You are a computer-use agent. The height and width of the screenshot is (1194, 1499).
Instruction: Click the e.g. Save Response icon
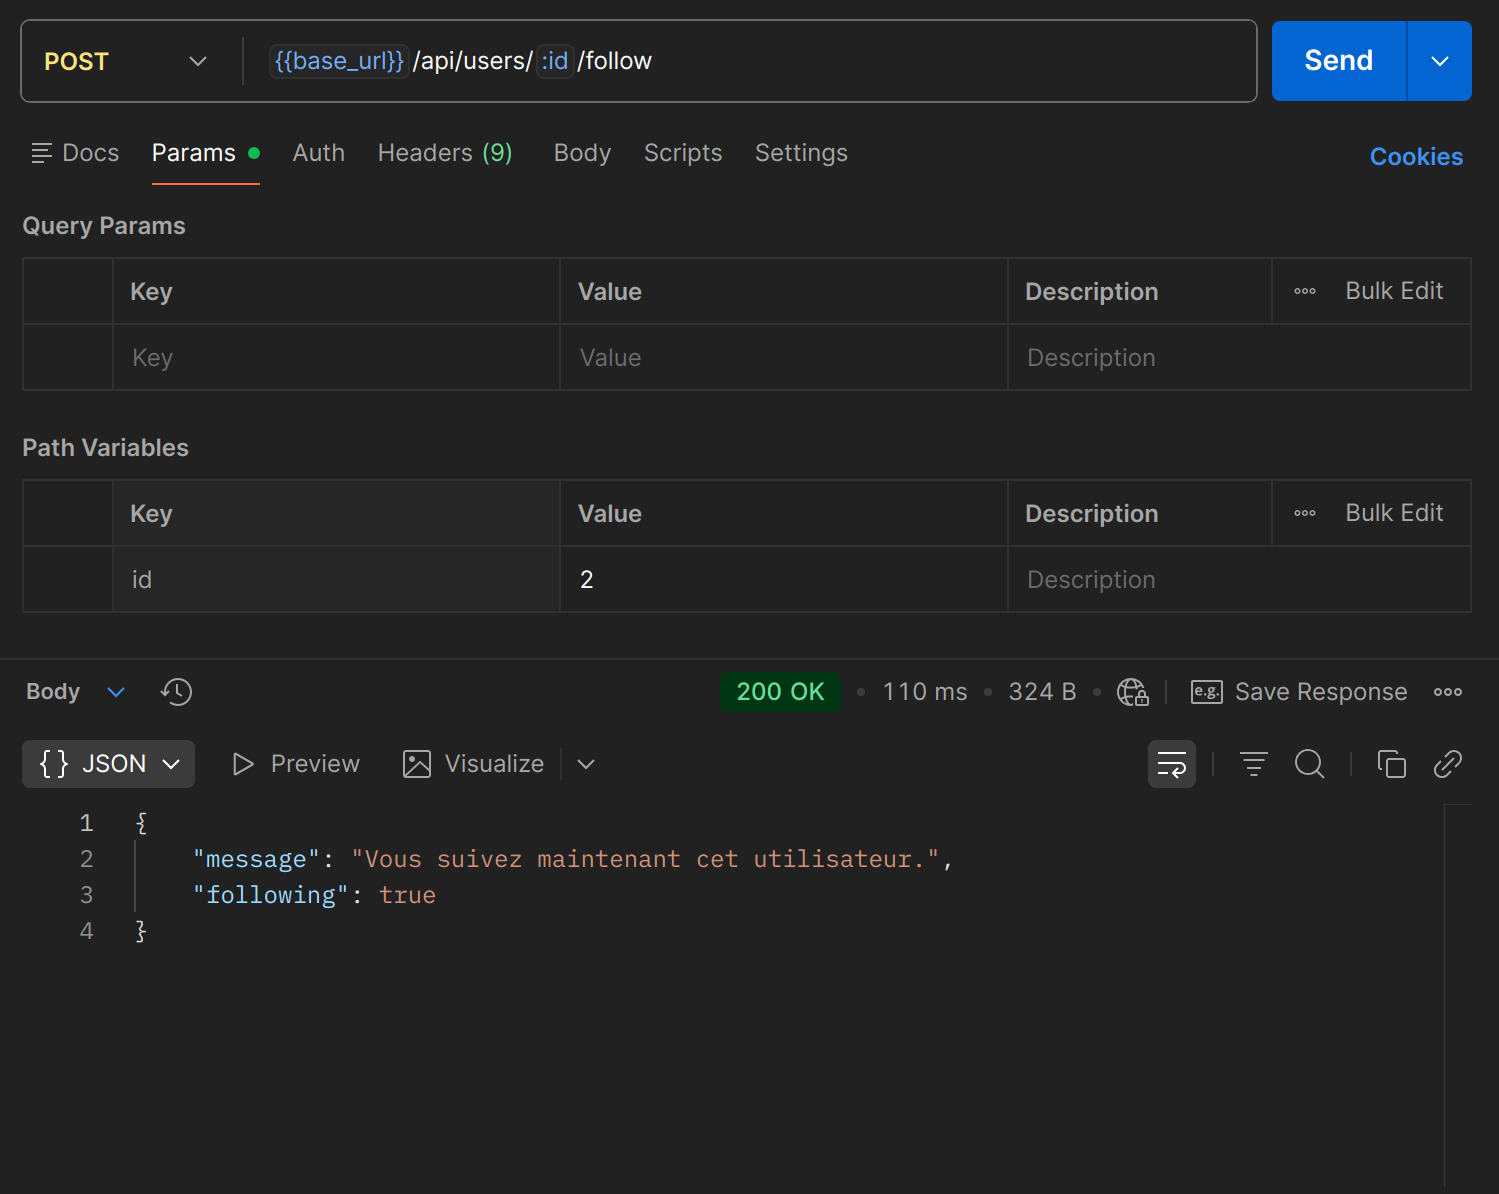click(1207, 692)
